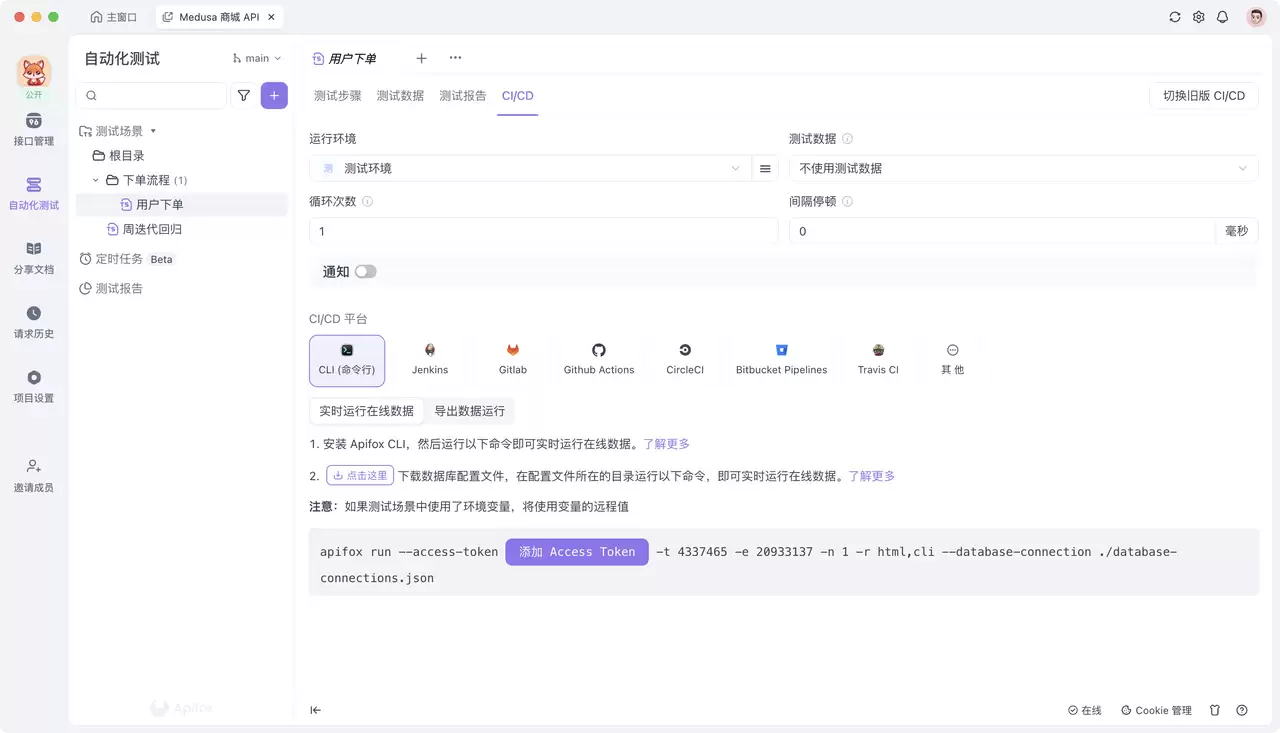Click the 循环次数 input field
The height and width of the screenshot is (733, 1280).
coord(544,231)
